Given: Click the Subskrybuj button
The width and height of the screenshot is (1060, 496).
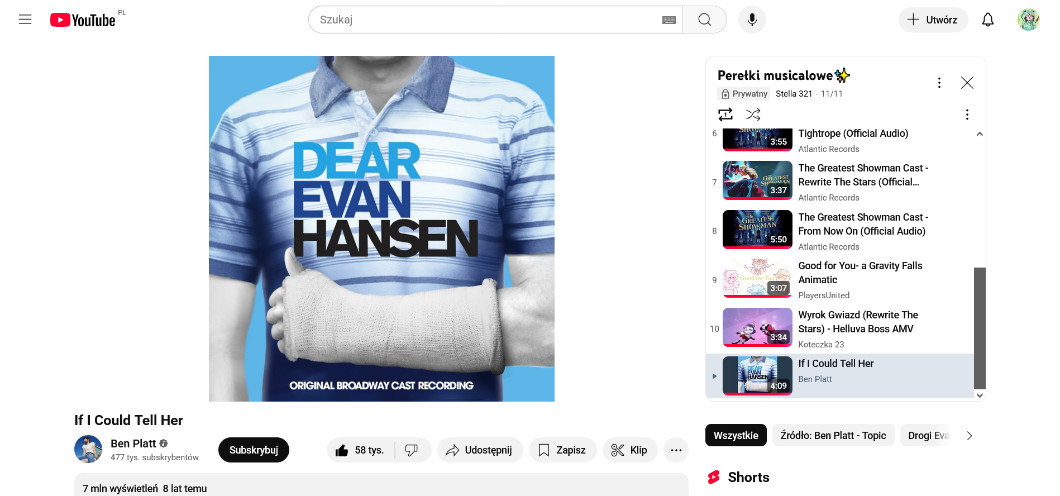Looking at the screenshot, I should pos(253,450).
